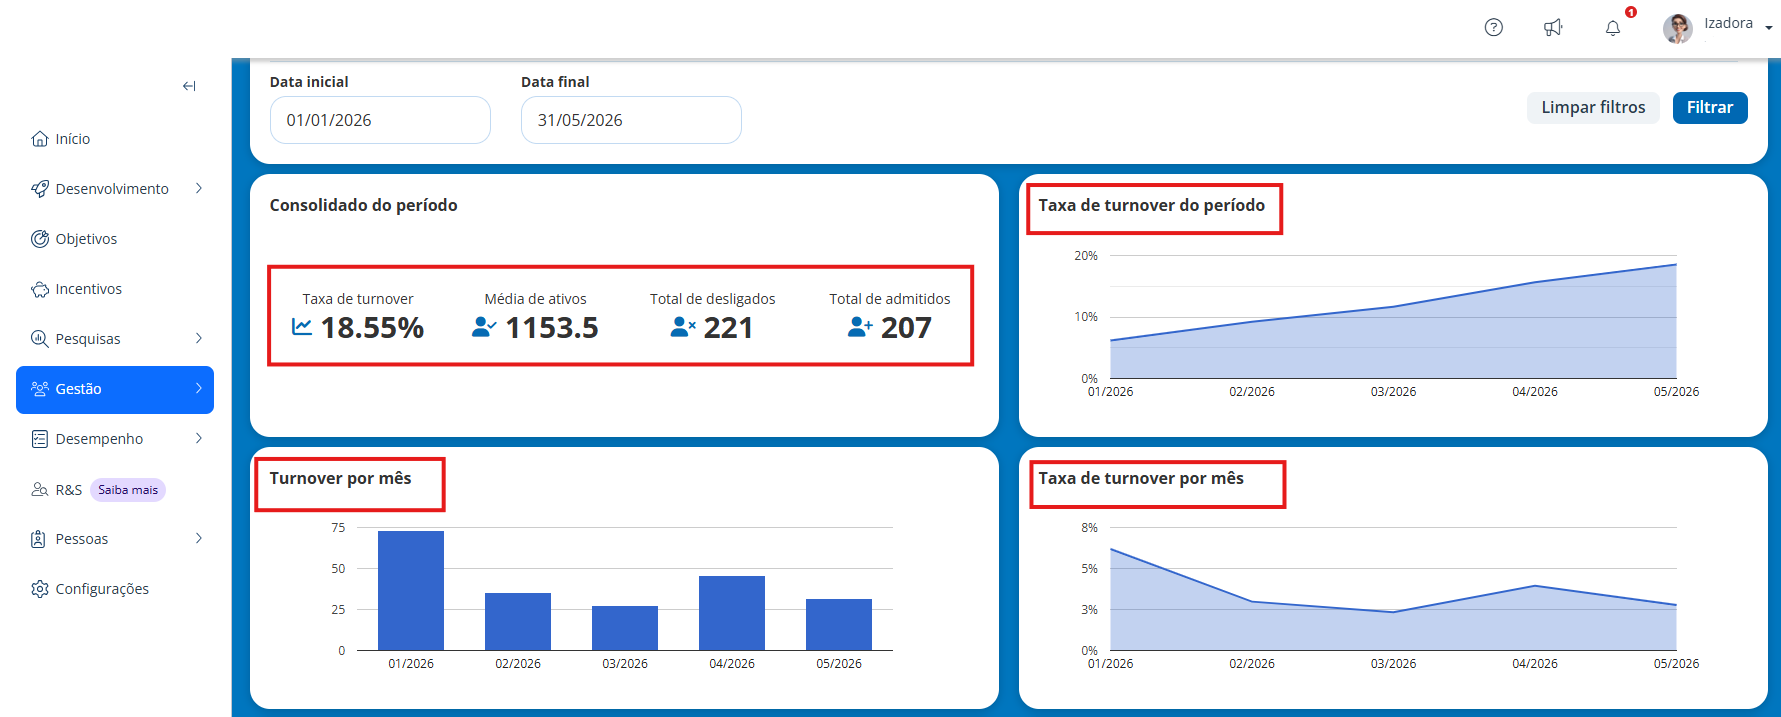
Task: Click the Incentivos piggy bank icon
Action: [x=40, y=289]
